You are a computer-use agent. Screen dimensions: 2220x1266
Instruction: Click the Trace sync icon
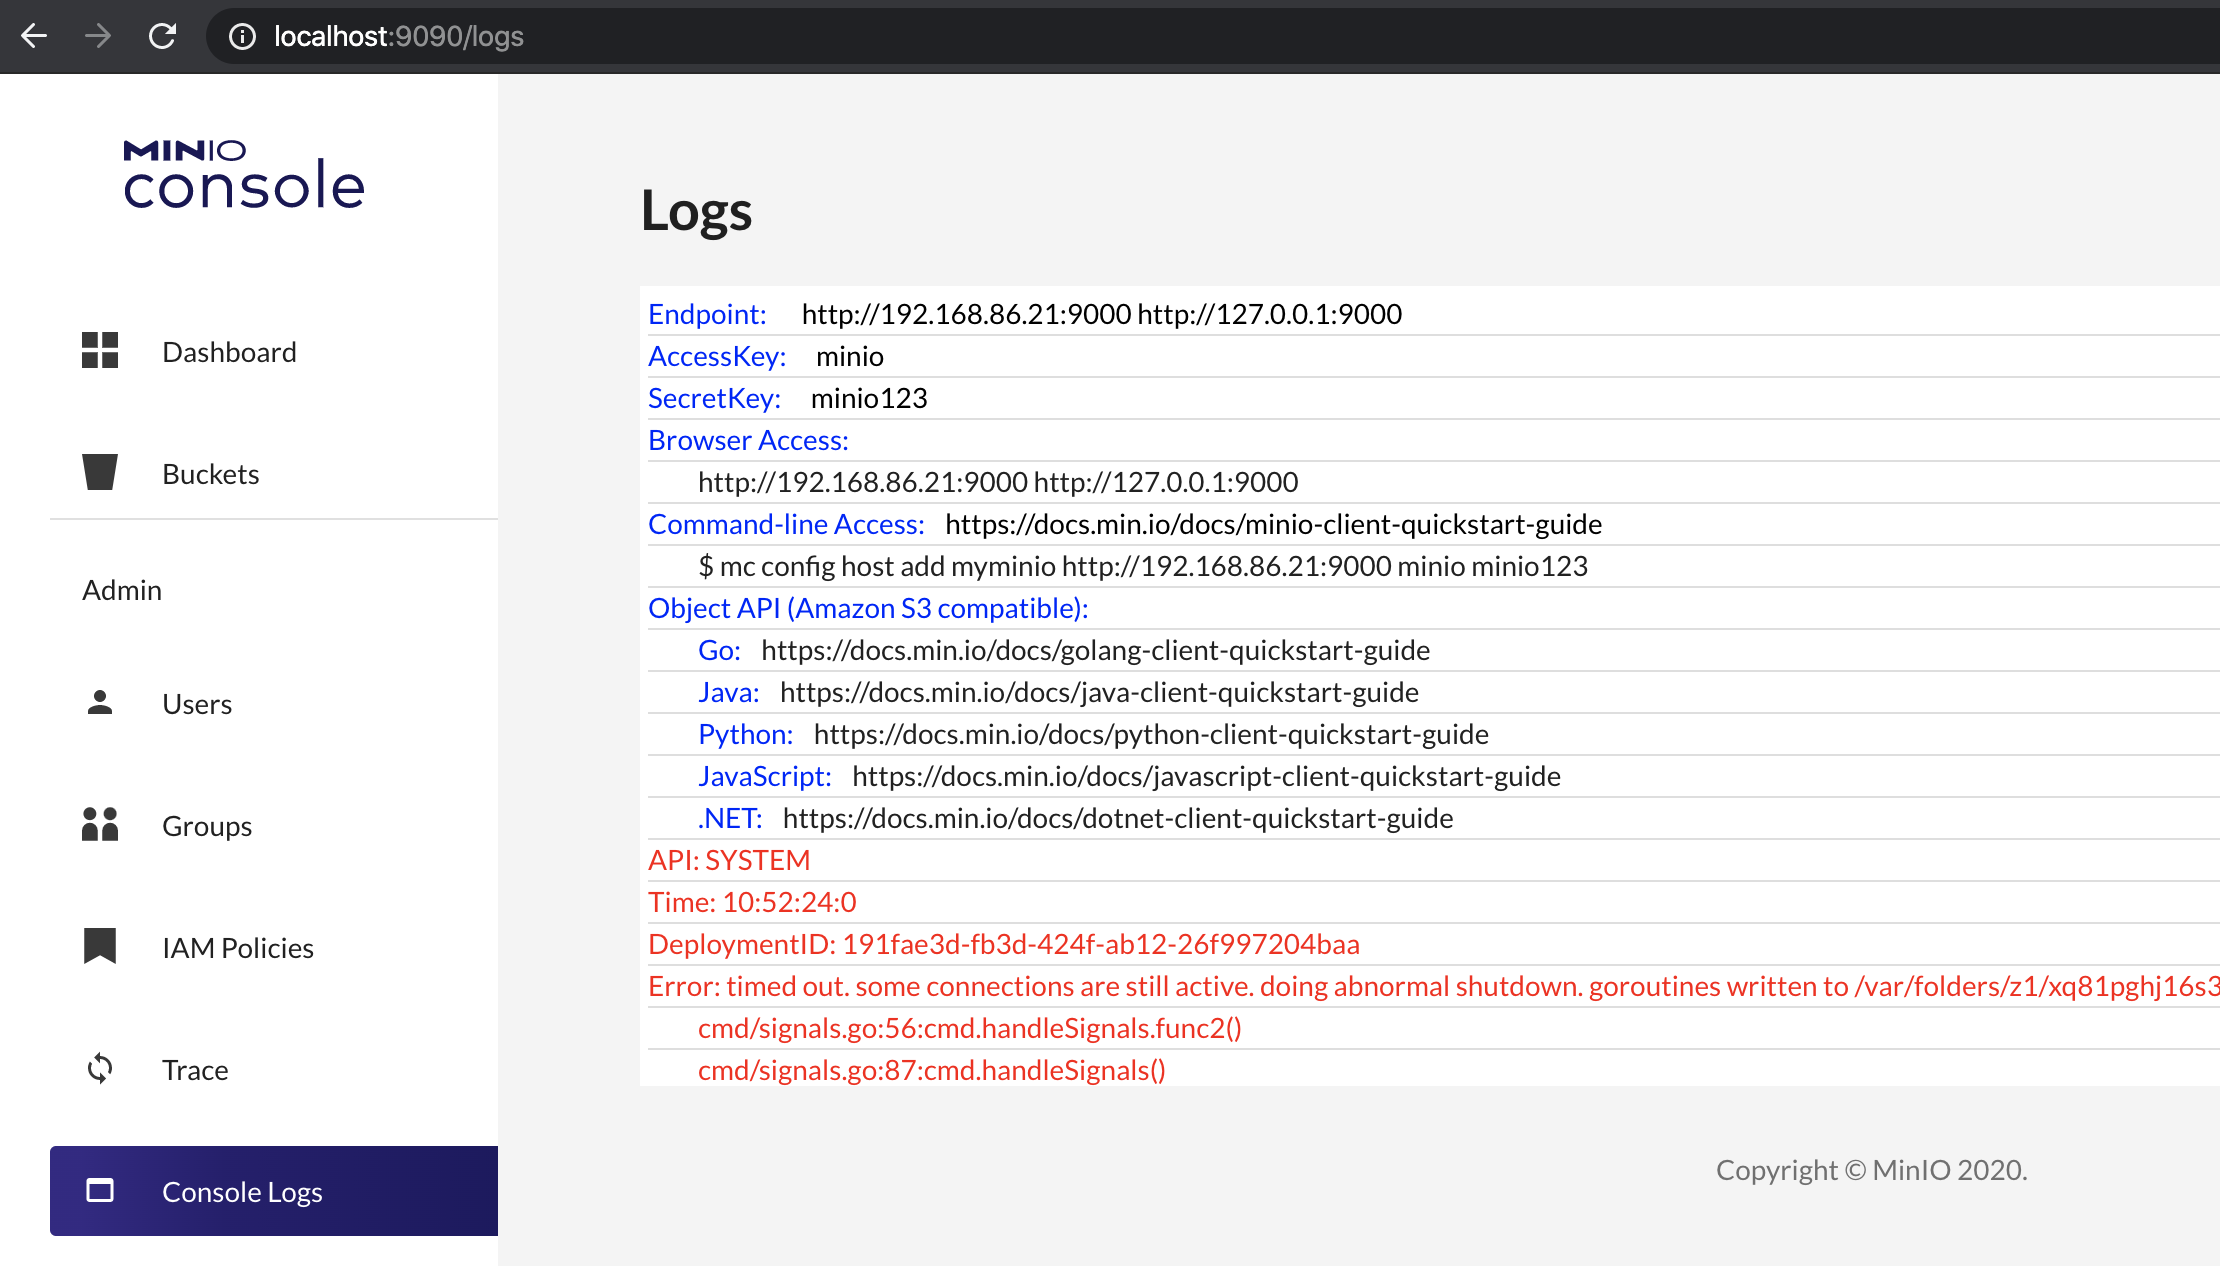tap(100, 1069)
